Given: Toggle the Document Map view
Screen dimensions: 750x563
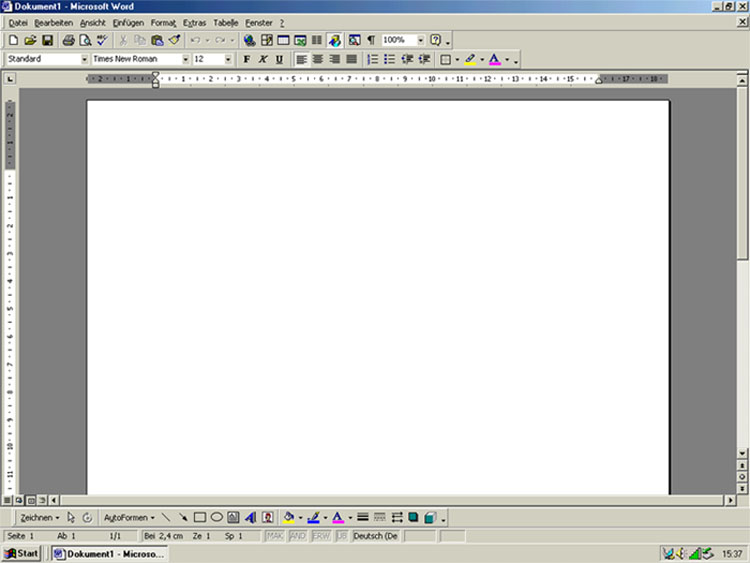Looking at the screenshot, I should pos(354,40).
